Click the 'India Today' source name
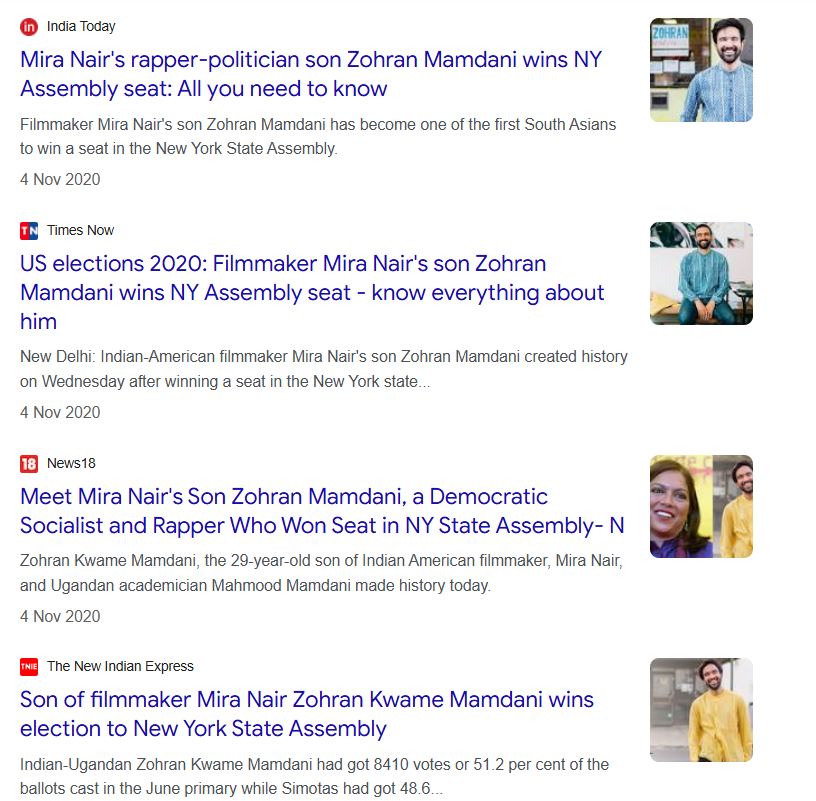The width and height of the screenshot is (816, 801). 81,27
